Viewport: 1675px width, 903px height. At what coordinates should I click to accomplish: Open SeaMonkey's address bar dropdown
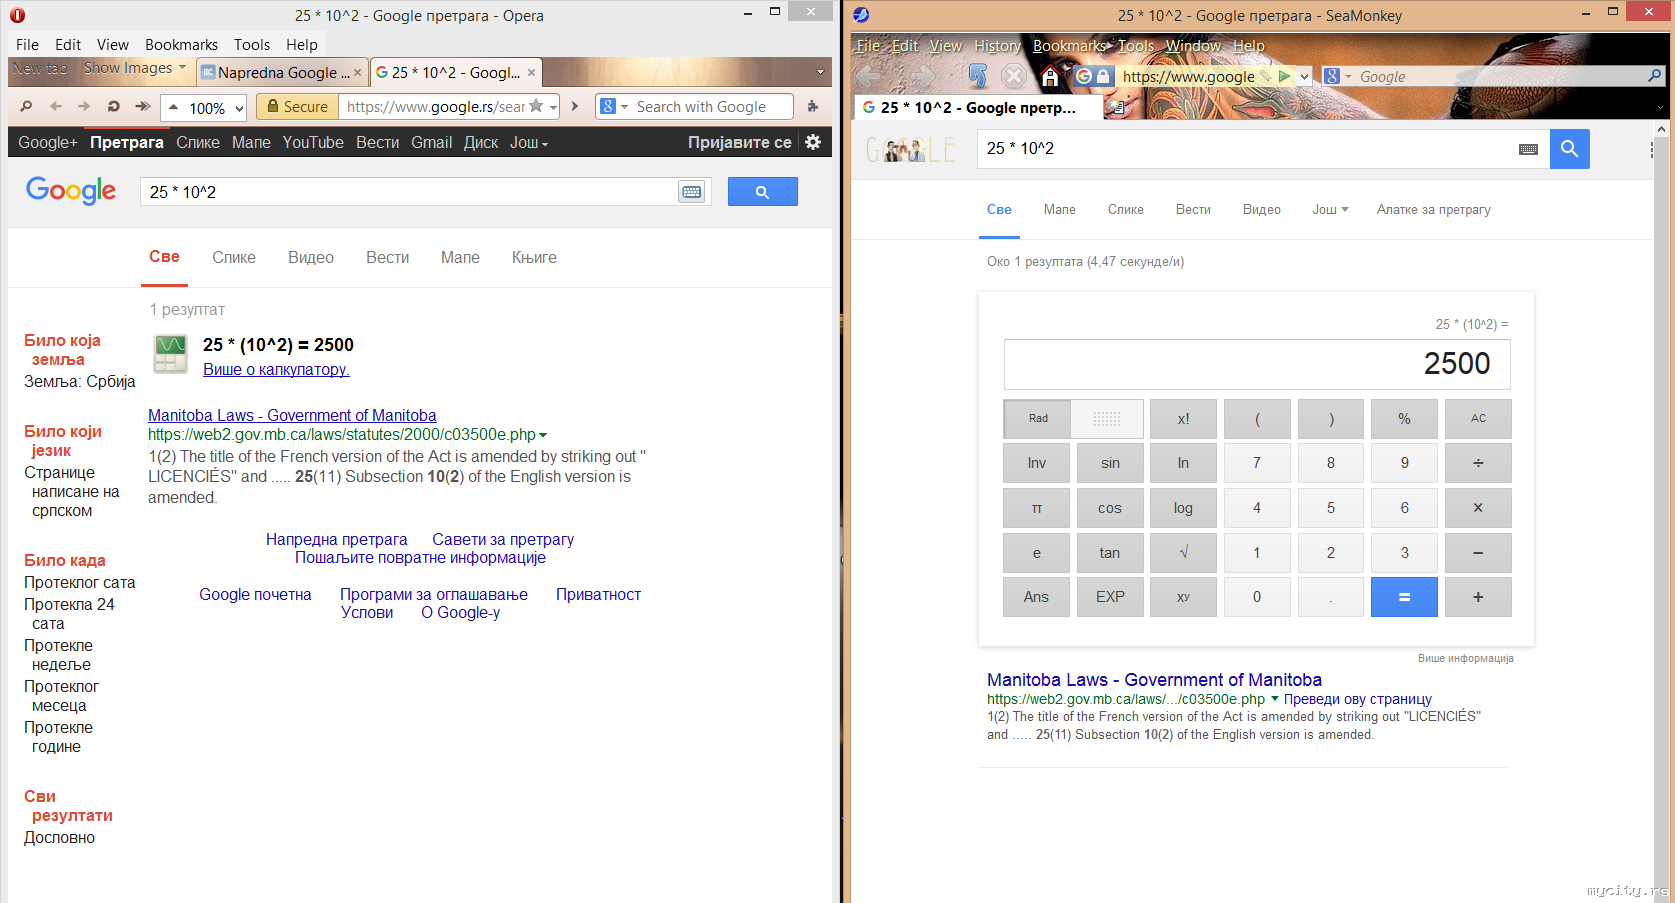coord(1305,76)
